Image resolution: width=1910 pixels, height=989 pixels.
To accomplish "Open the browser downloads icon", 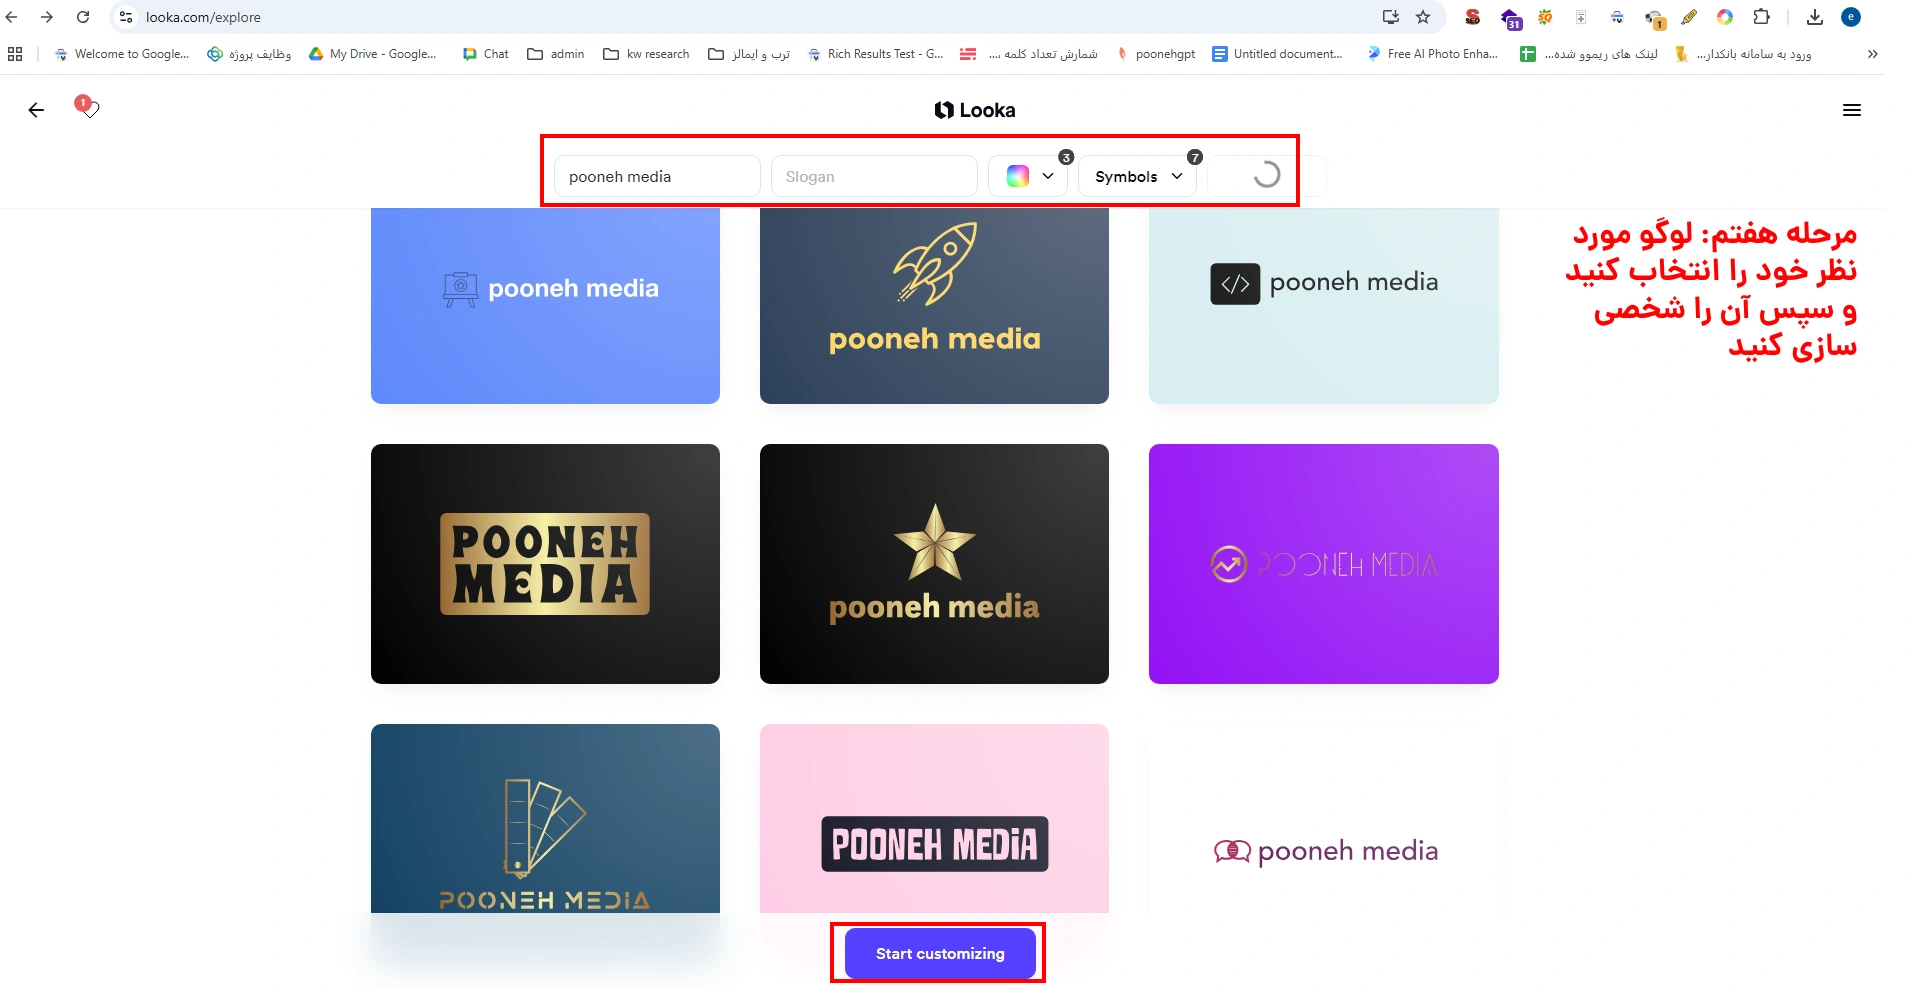I will click(1815, 17).
